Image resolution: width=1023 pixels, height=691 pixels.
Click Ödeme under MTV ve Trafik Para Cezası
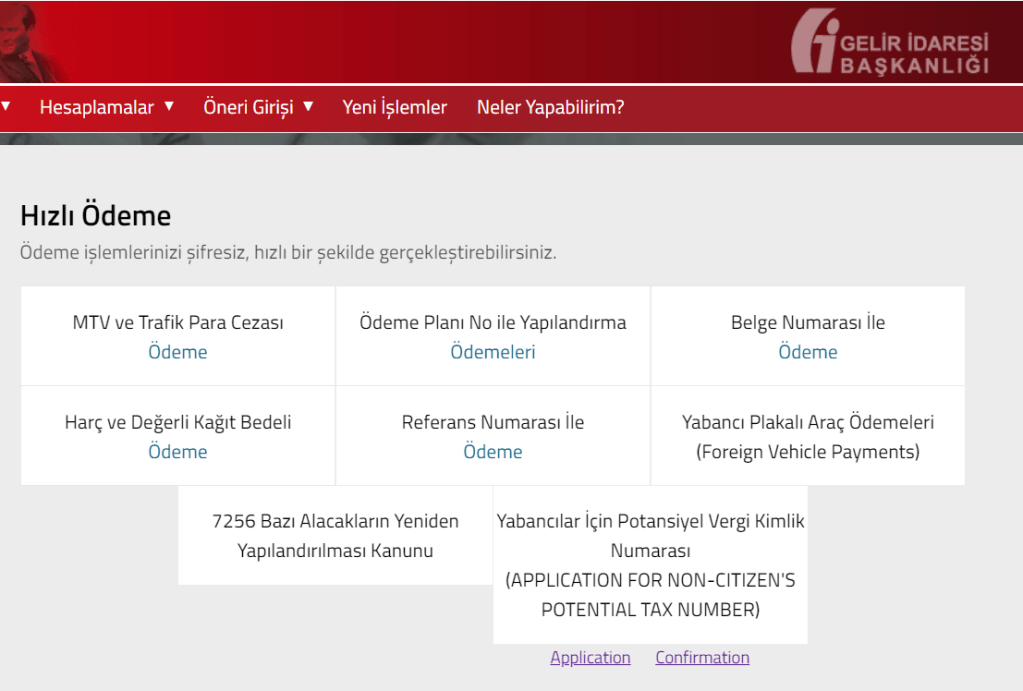click(x=178, y=352)
